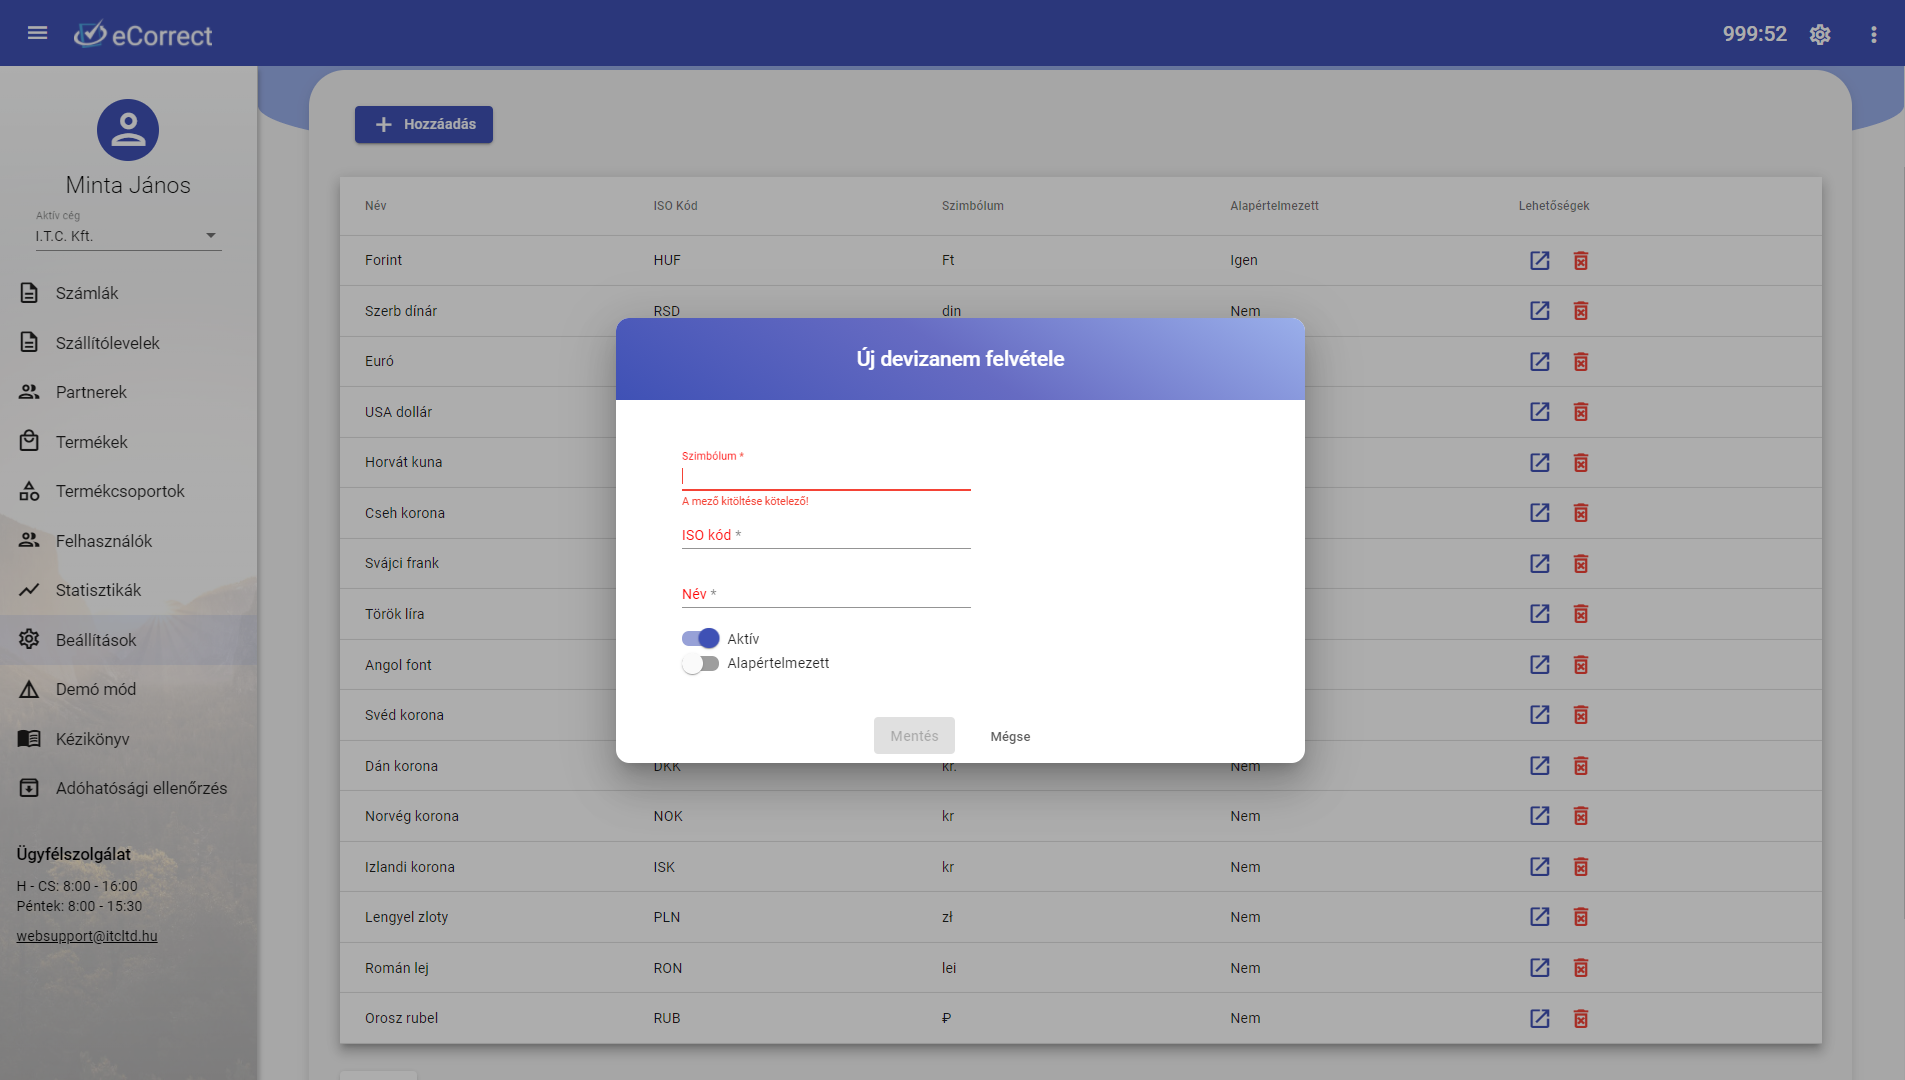Select the PLN ISO code cell
1905x1080 pixels.
click(667, 917)
